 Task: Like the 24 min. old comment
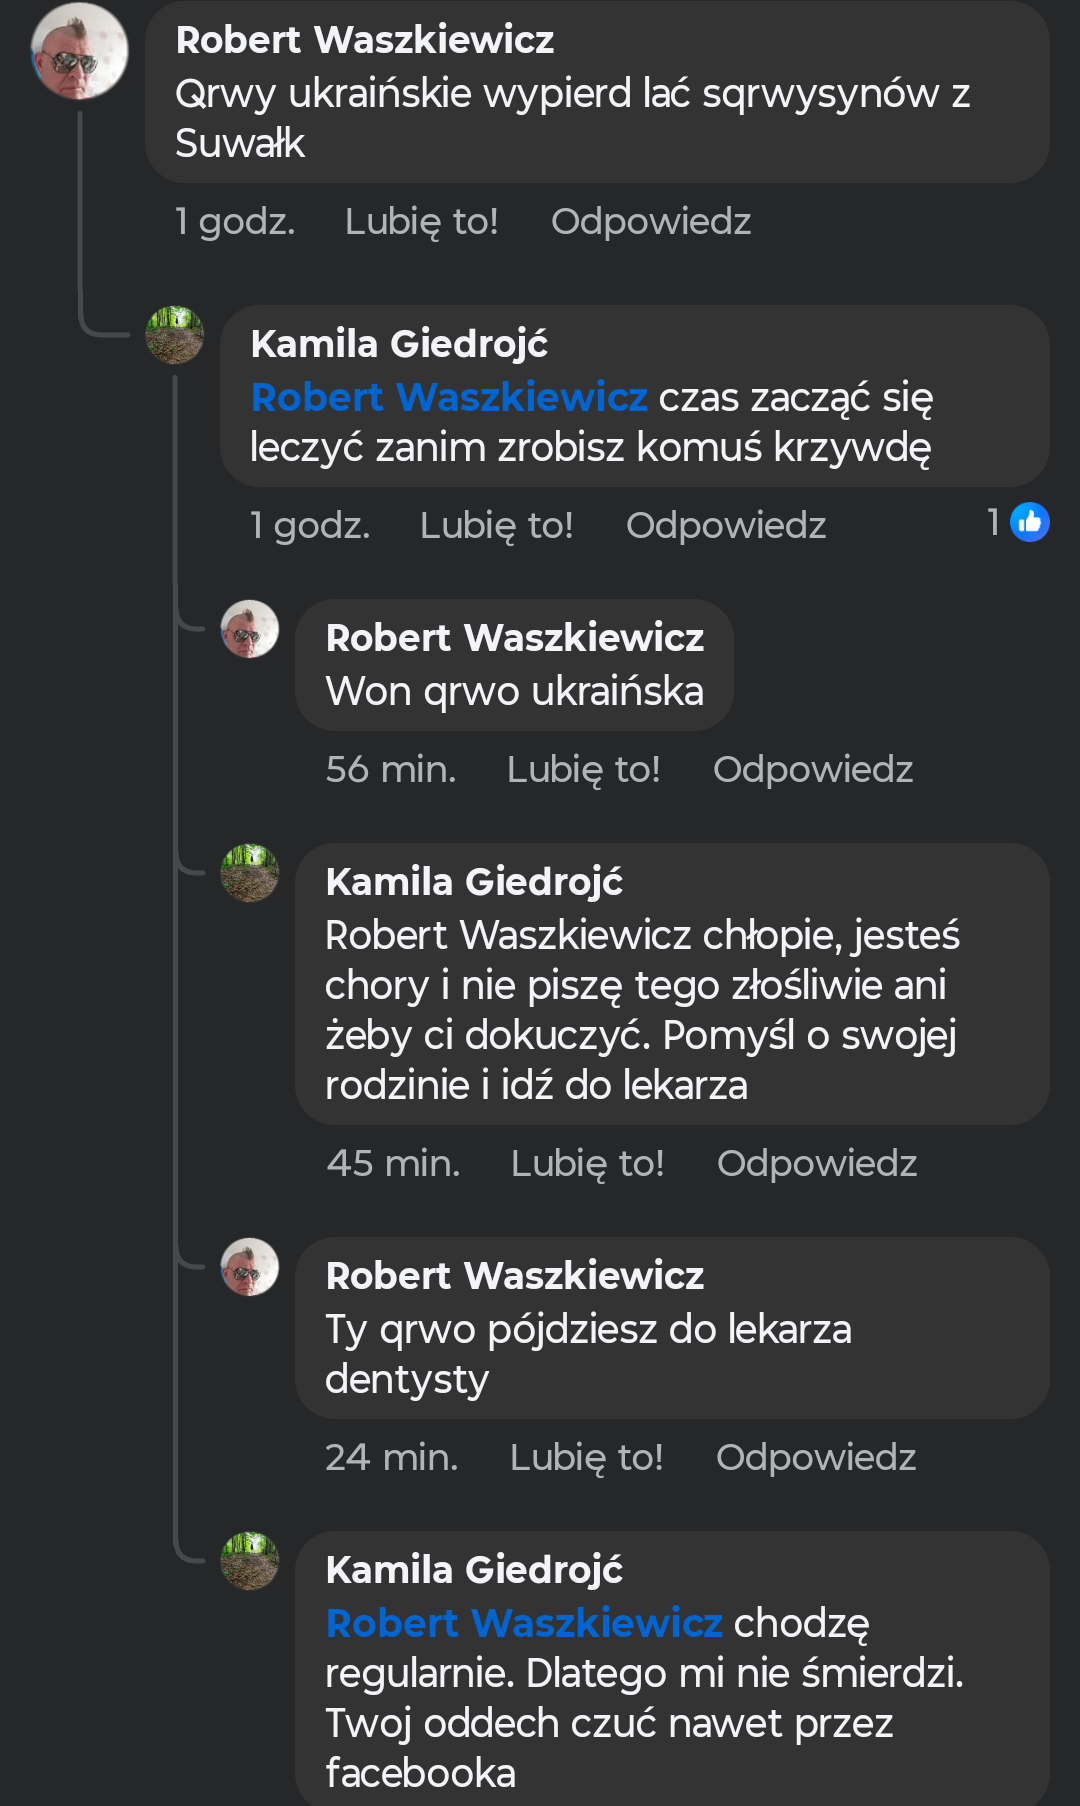pyautogui.click(x=586, y=1457)
